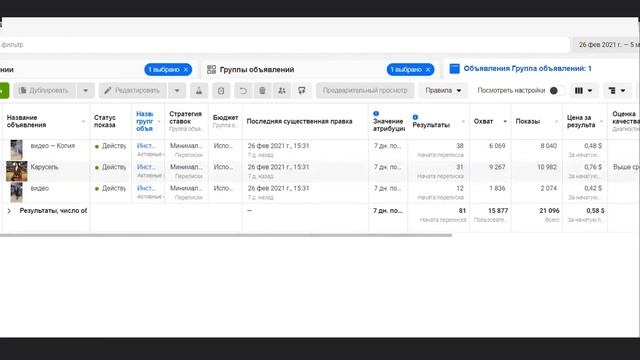
Task: Click the people audience icon in toolbar
Action: coord(282,91)
